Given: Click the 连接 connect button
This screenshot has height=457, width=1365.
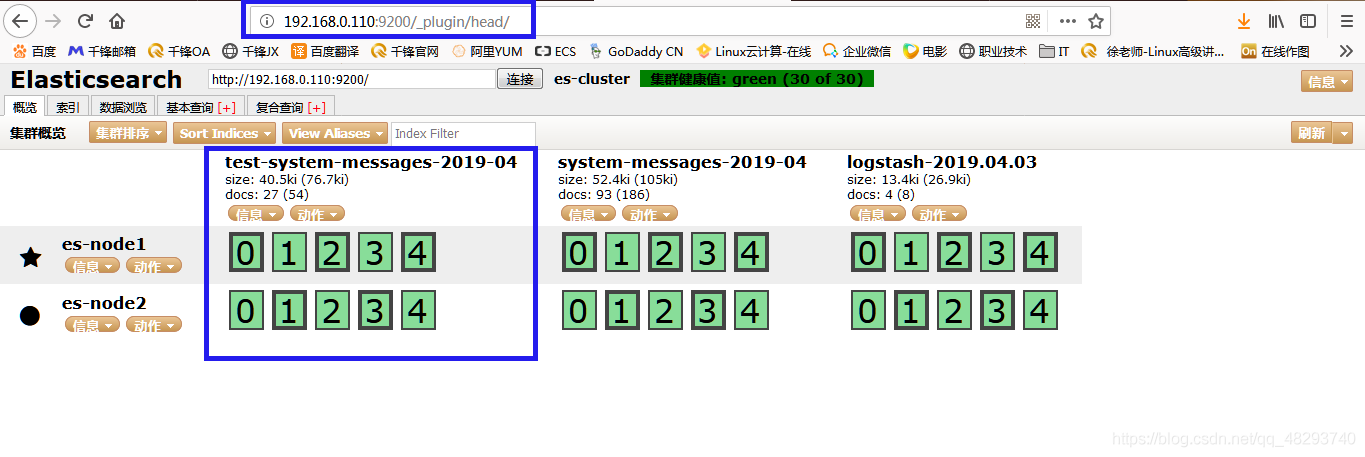Looking at the screenshot, I should coord(520,79).
